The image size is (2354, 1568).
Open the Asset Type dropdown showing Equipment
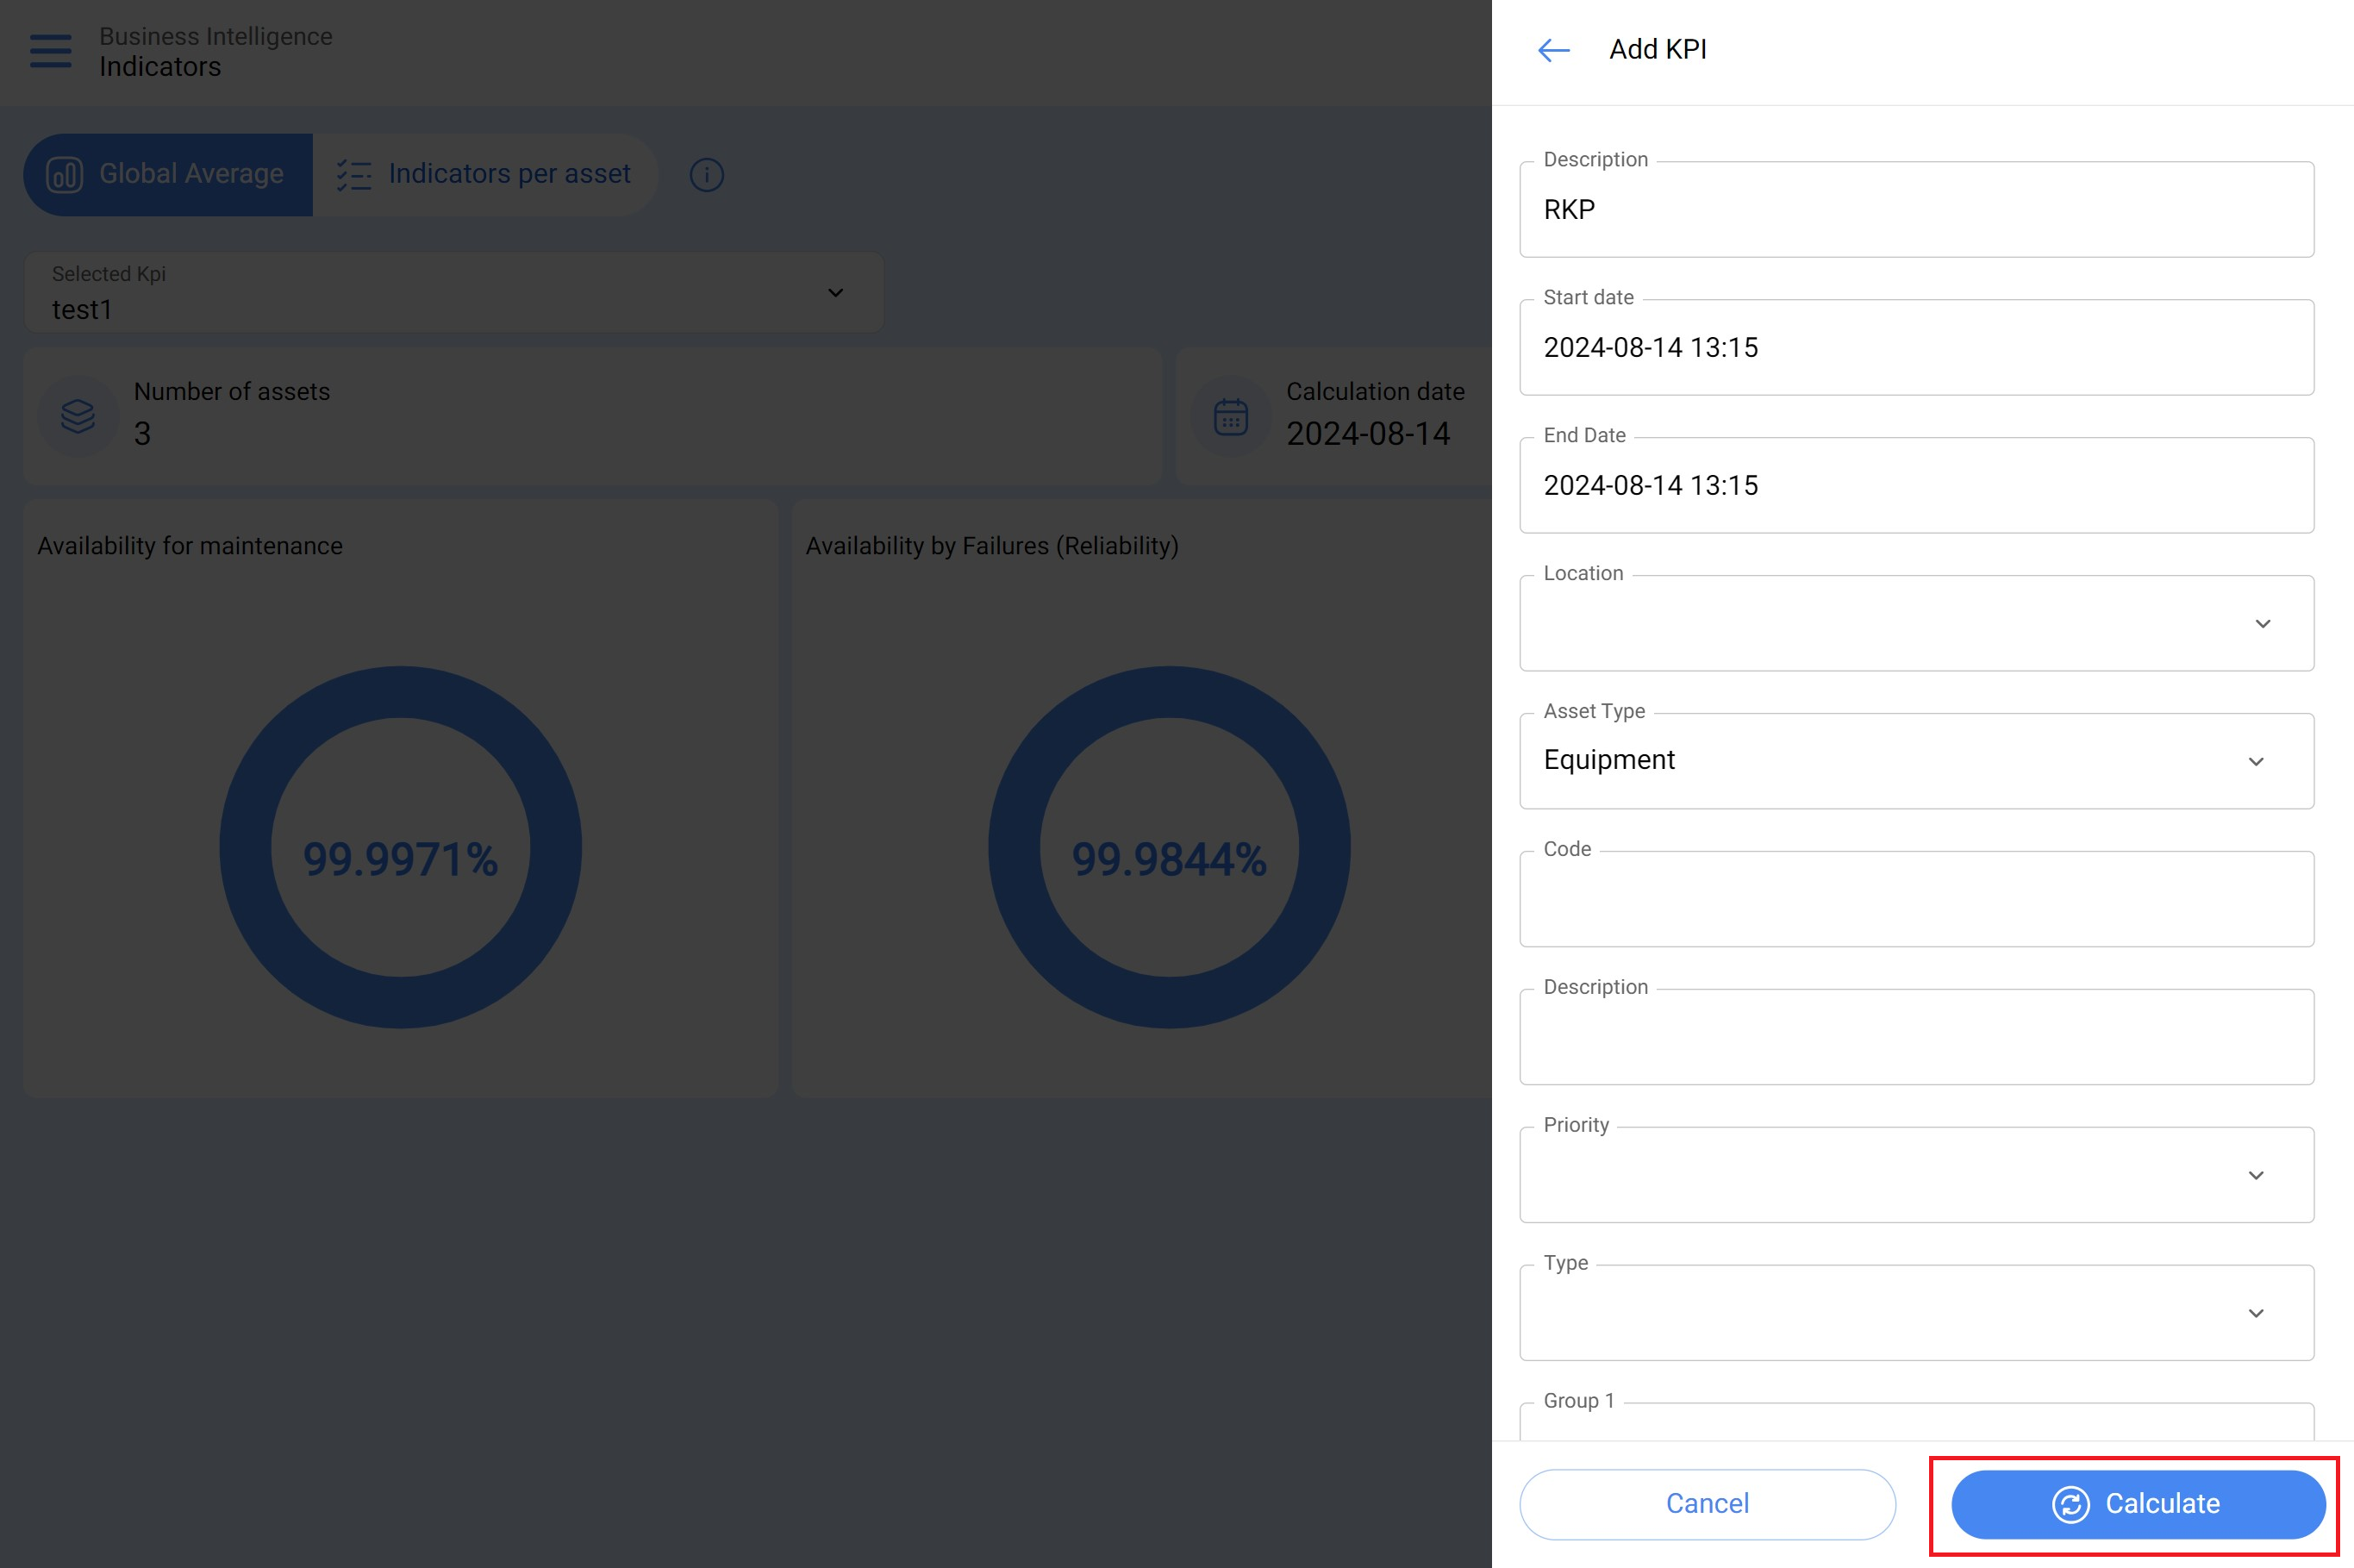(1916, 761)
